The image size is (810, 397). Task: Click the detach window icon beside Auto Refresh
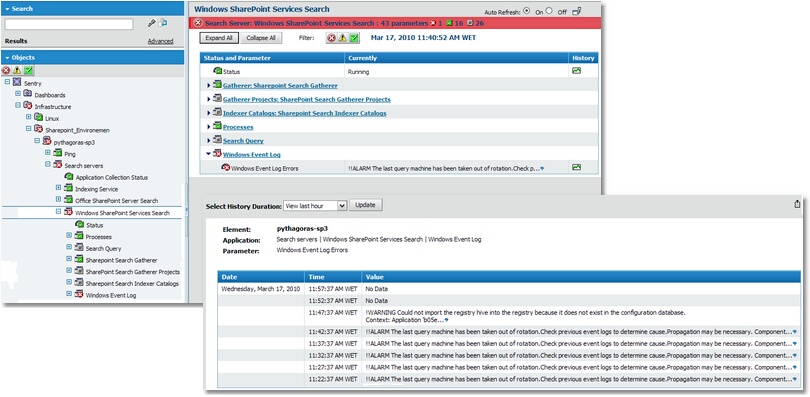pyautogui.click(x=578, y=11)
